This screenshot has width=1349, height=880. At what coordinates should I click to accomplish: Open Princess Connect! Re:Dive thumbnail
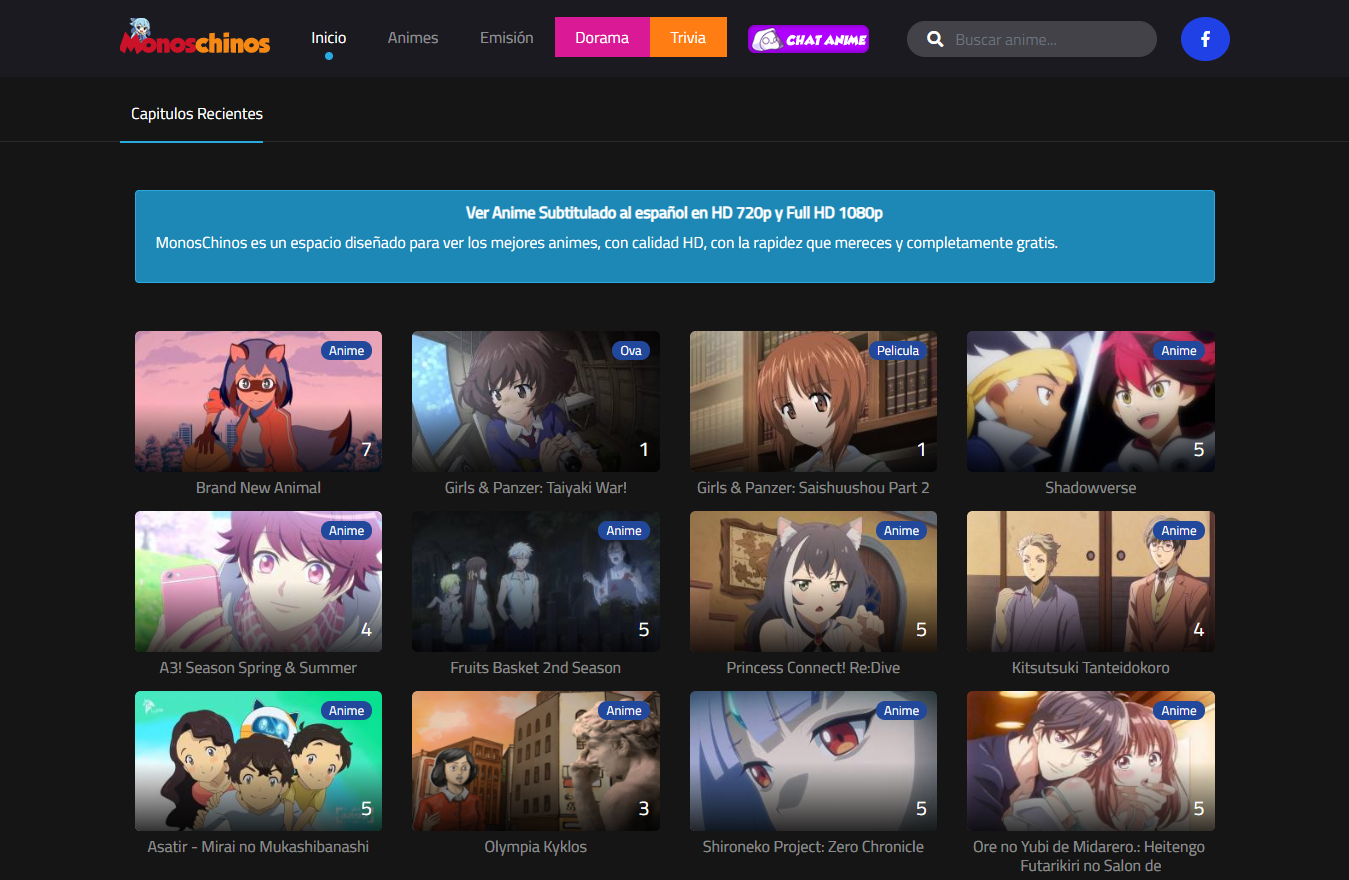813,581
